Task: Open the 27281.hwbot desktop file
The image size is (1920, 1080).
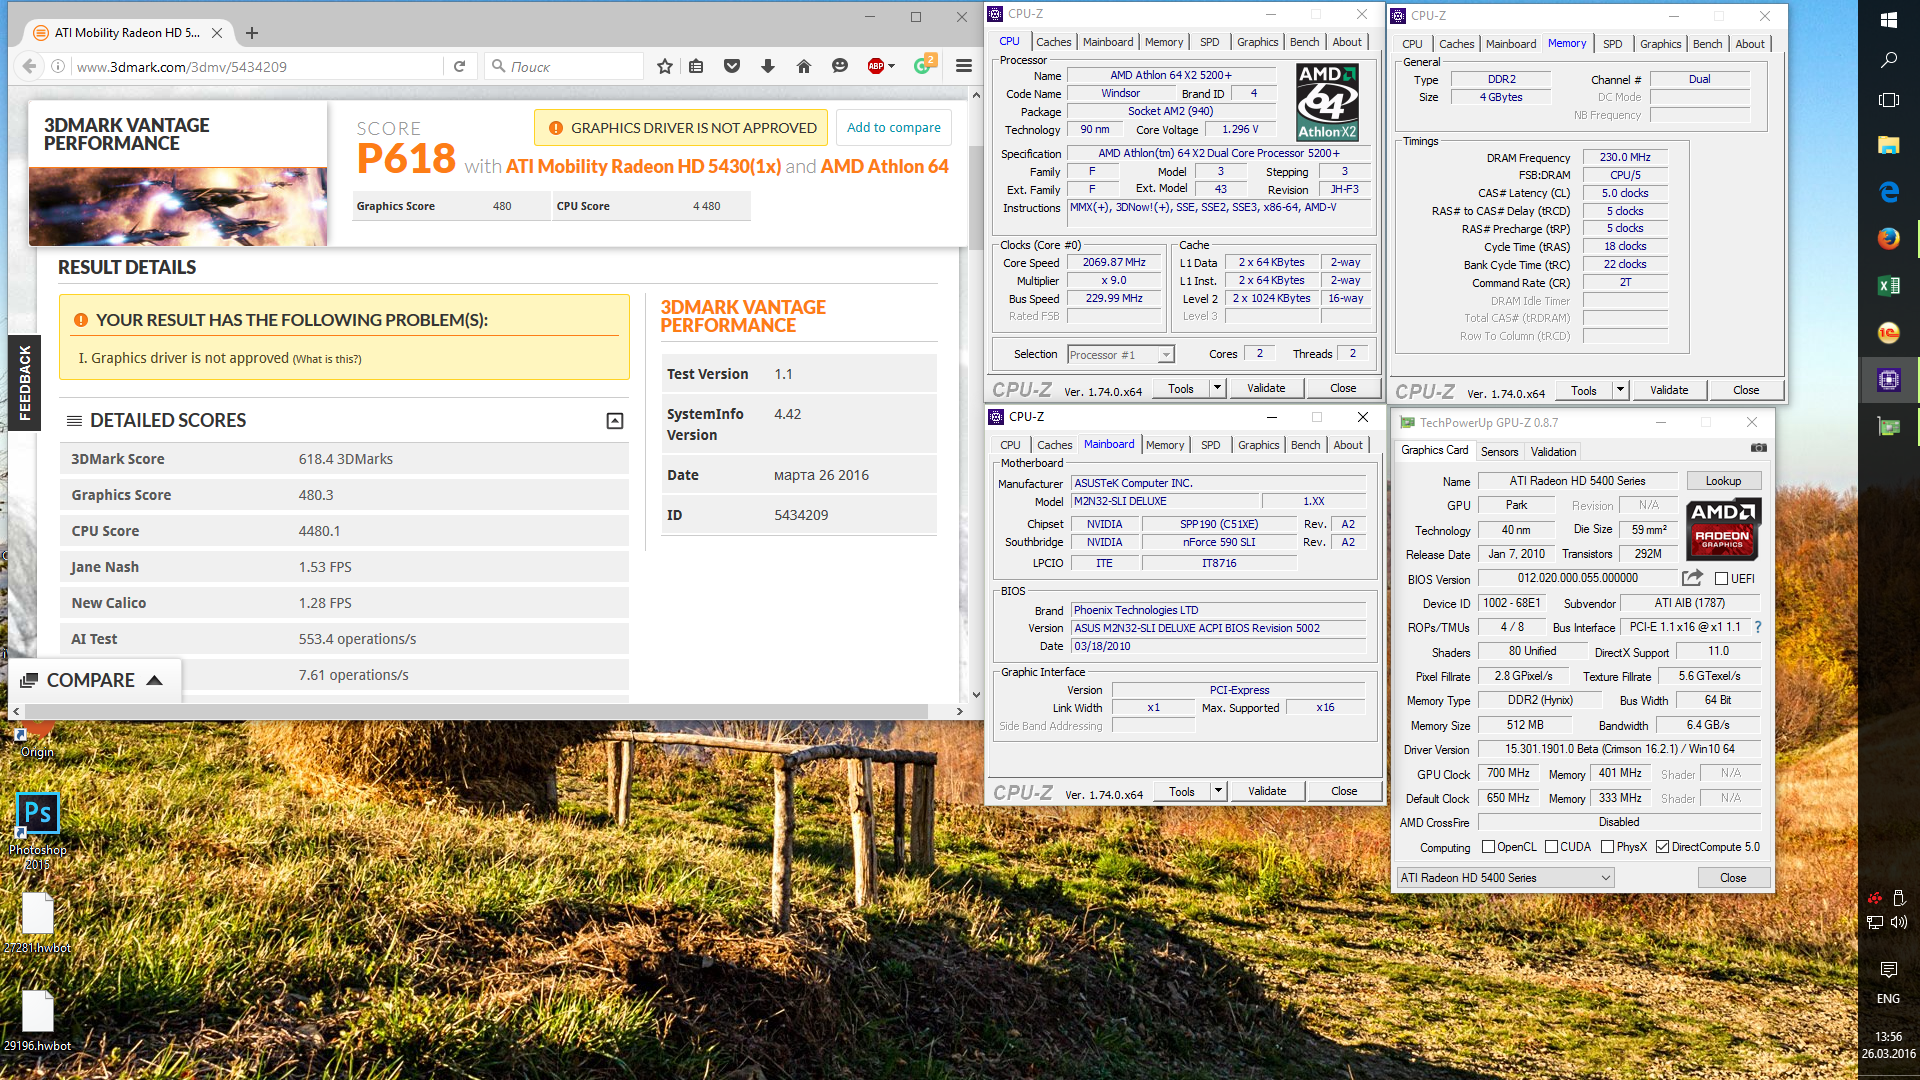Action: coord(37,922)
